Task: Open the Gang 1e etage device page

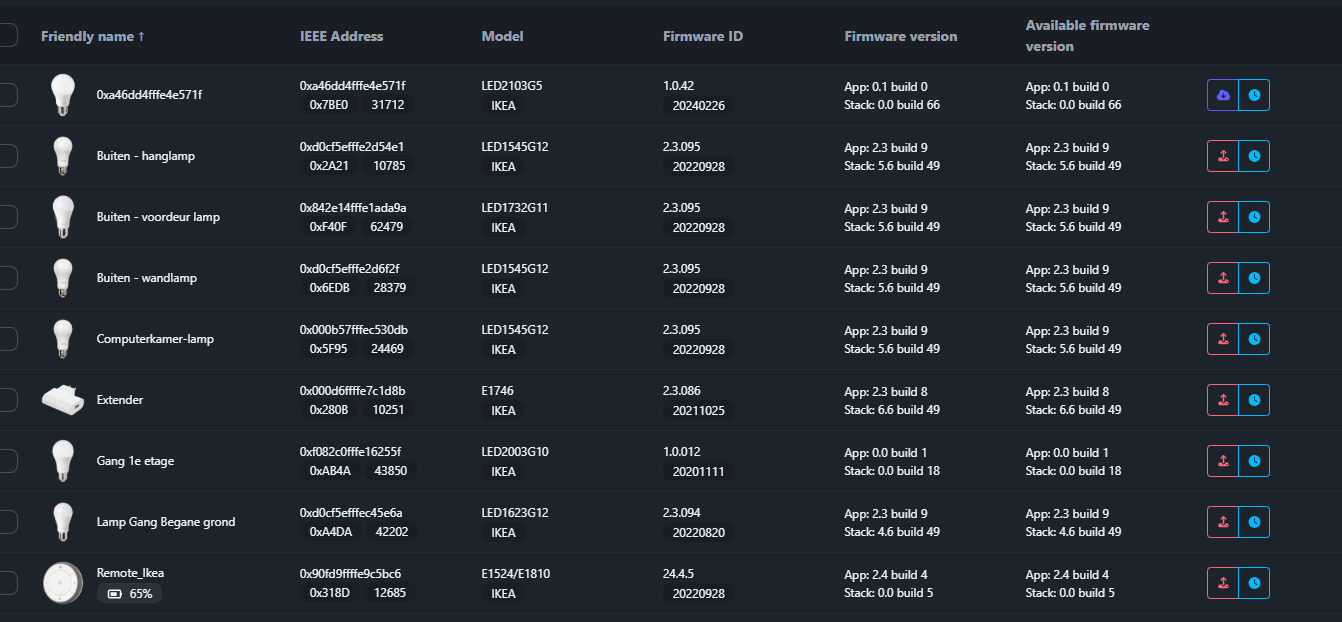Action: (x=135, y=461)
